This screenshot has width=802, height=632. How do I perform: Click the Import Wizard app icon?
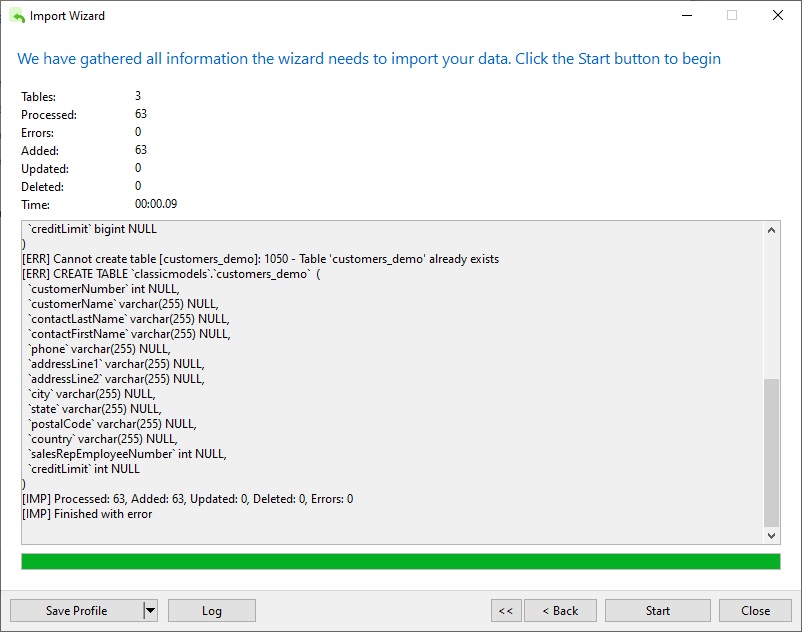17,16
